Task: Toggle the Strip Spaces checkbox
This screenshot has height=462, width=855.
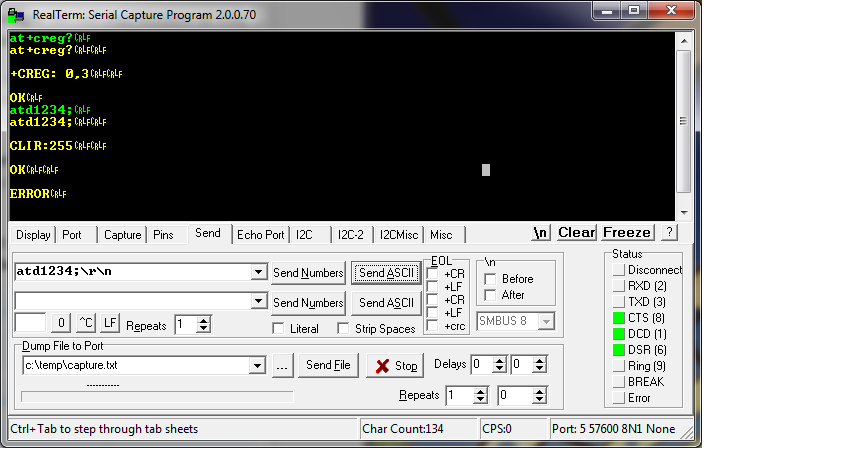Action: point(343,328)
